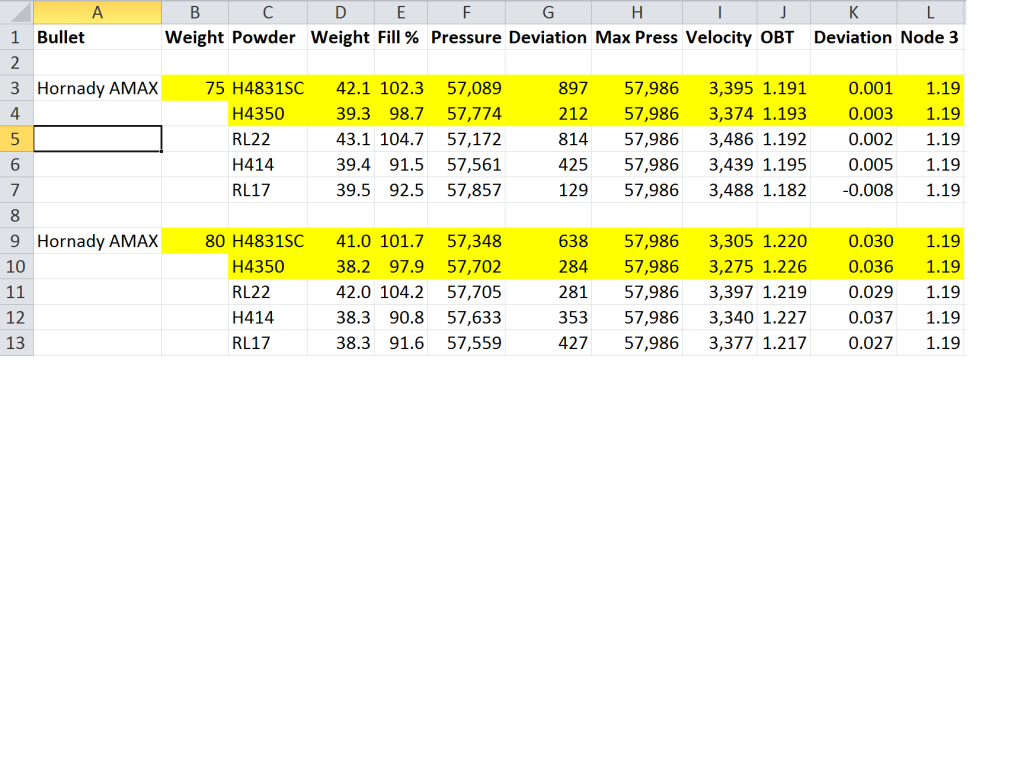Select column H by its header

pyautogui.click(x=637, y=12)
